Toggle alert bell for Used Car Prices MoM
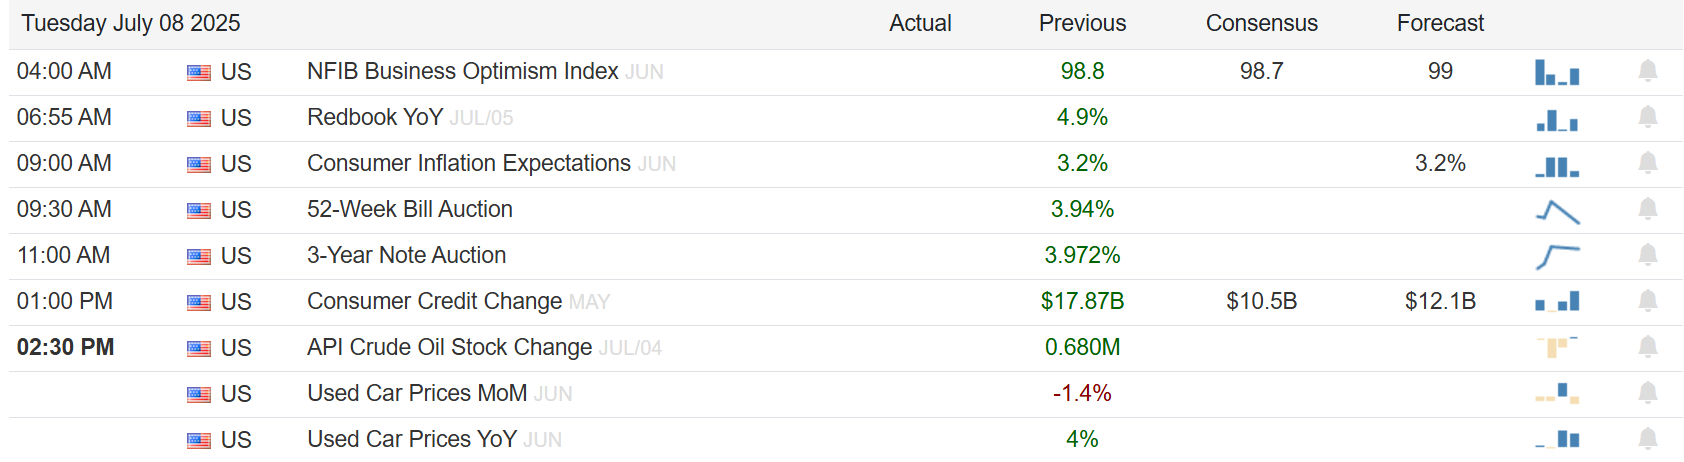The height and width of the screenshot is (462, 1684). point(1648,393)
